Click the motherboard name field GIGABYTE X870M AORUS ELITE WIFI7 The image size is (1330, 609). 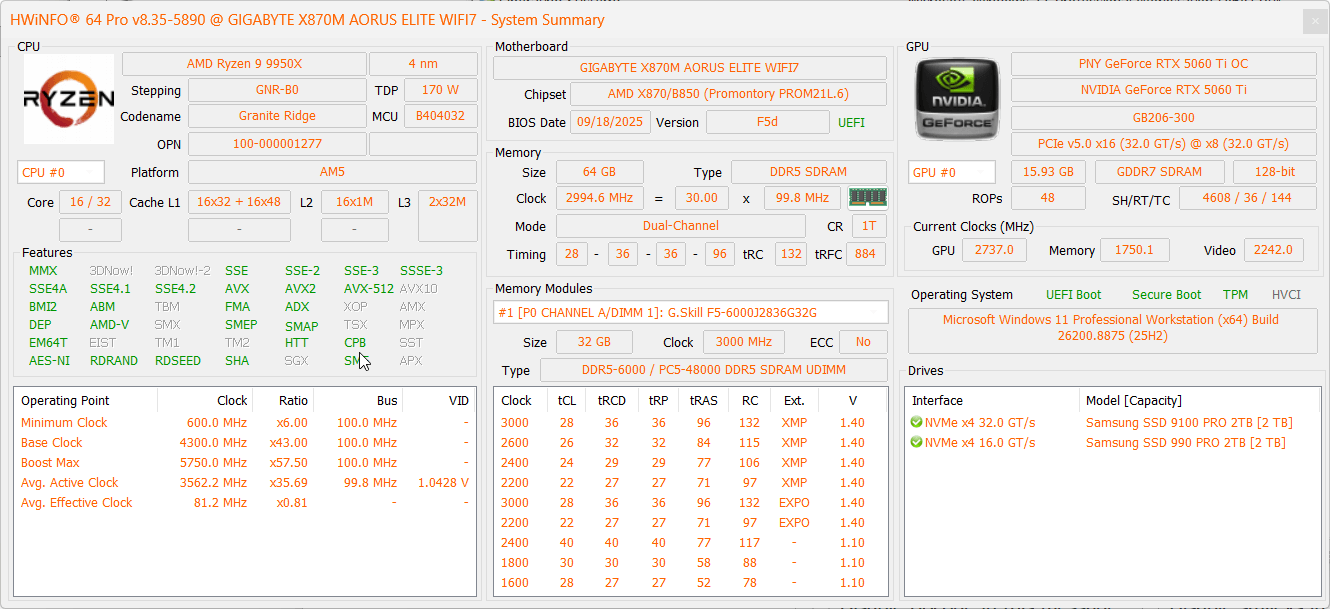(689, 67)
